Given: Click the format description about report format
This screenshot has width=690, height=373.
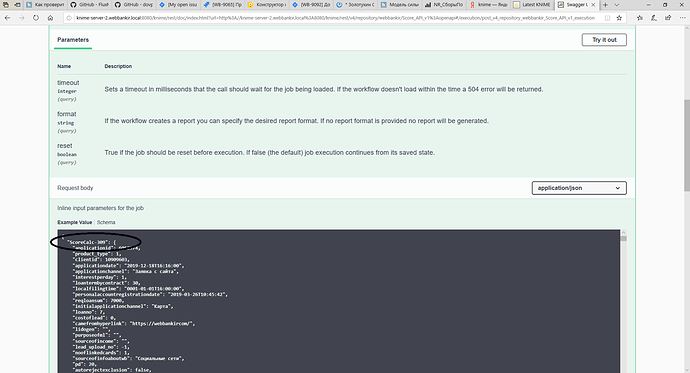Looking at the screenshot, I should [296, 121].
